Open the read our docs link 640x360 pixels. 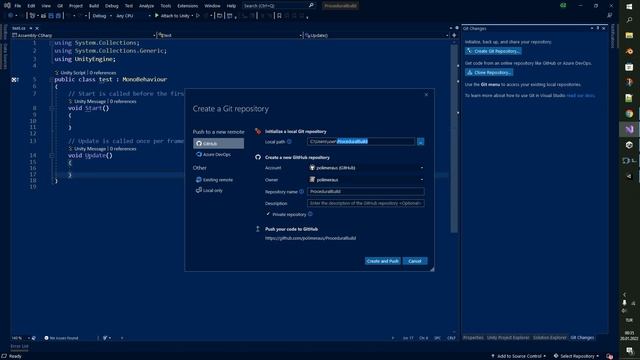pyautogui.click(x=580, y=96)
